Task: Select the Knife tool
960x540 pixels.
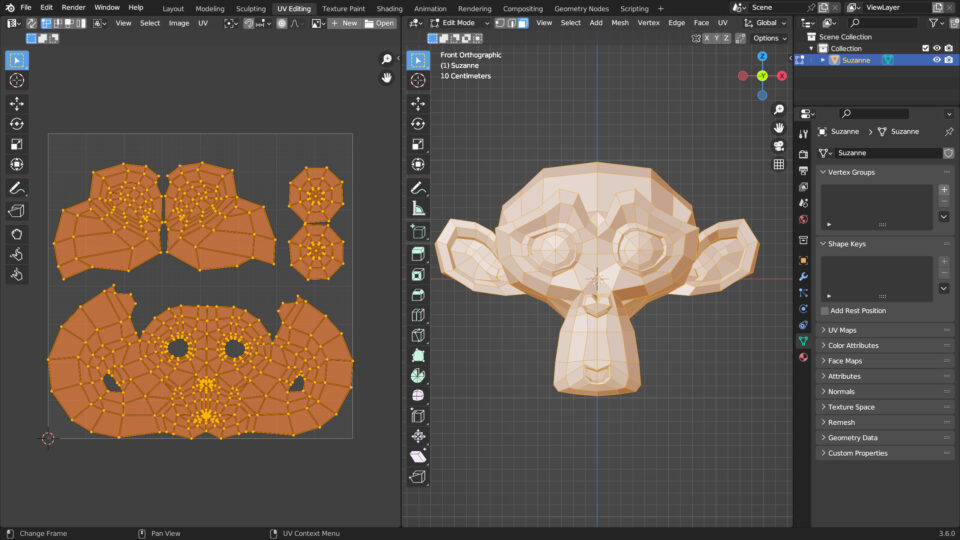Action: (418, 335)
